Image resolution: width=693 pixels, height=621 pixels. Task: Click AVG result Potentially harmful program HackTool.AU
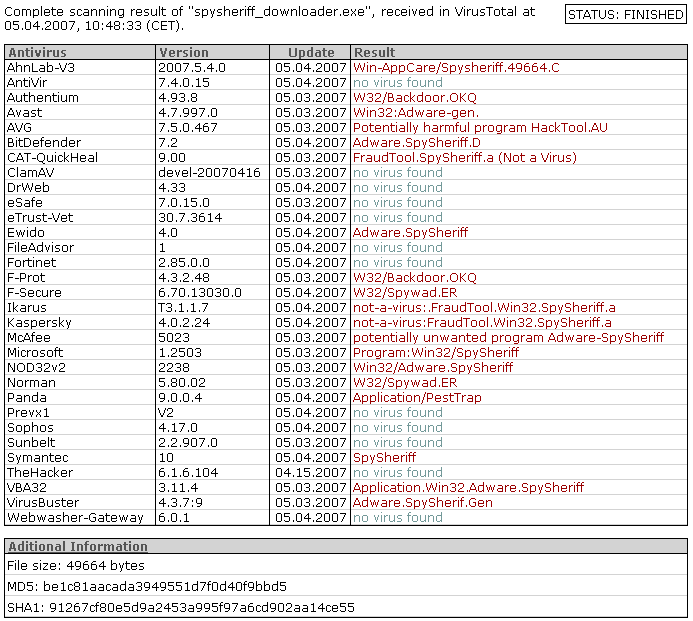pyautogui.click(x=480, y=128)
